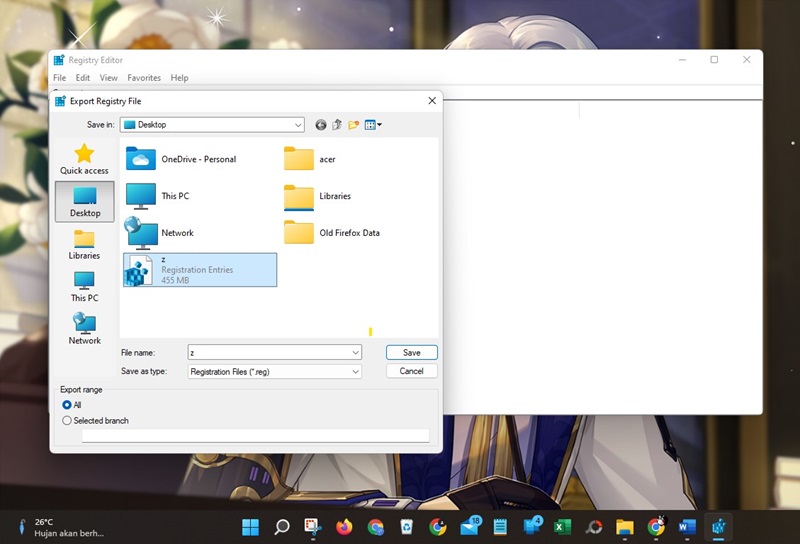Select Network in the places sidebar
The height and width of the screenshot is (544, 800).
(85, 329)
